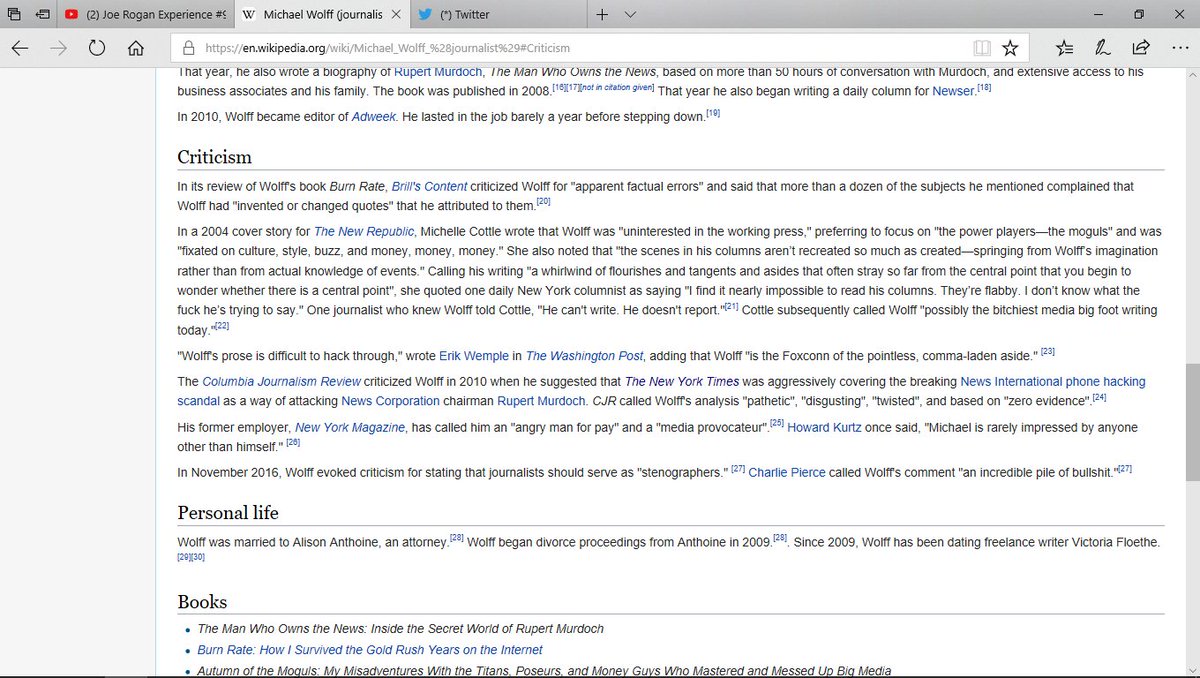Click the padlock site security icon
1200x678 pixels.
(x=187, y=48)
